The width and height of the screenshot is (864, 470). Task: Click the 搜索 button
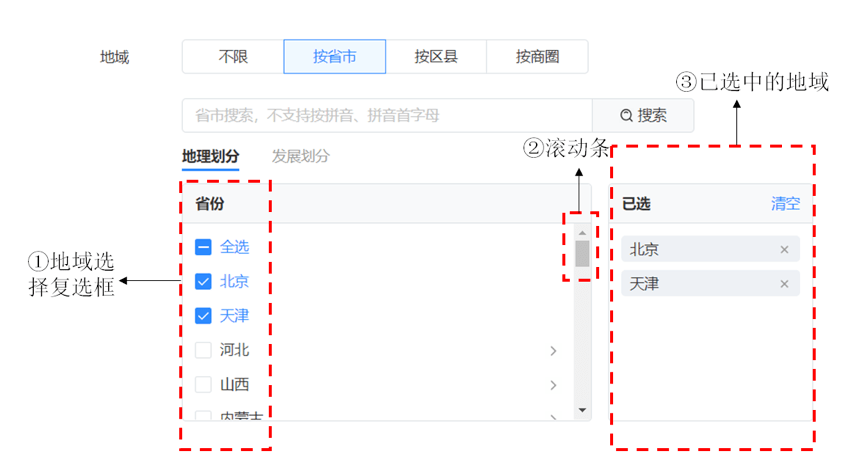coord(643,116)
